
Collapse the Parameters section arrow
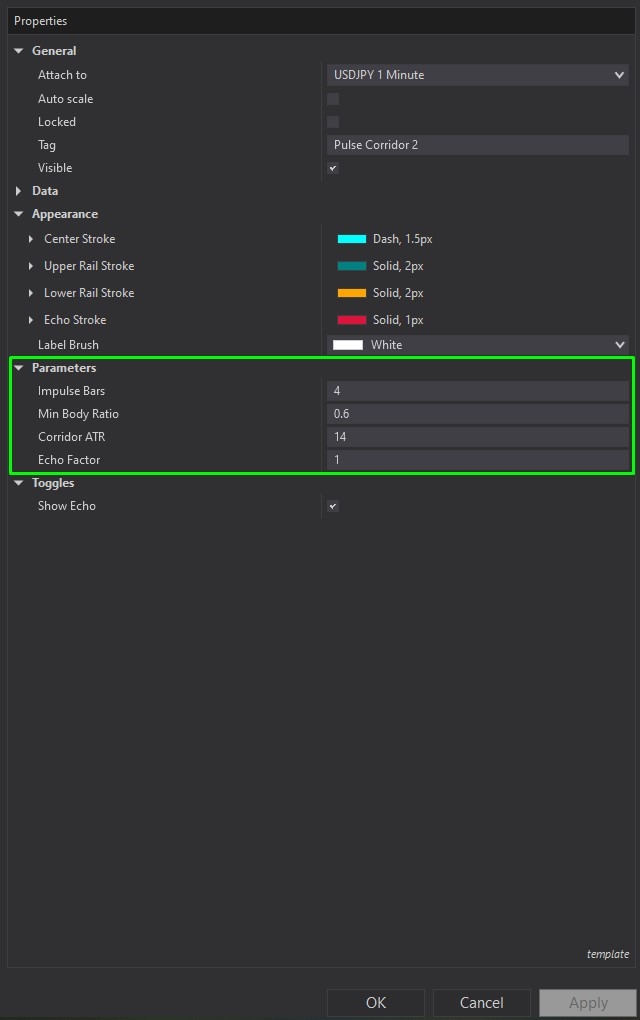[x=18, y=368]
